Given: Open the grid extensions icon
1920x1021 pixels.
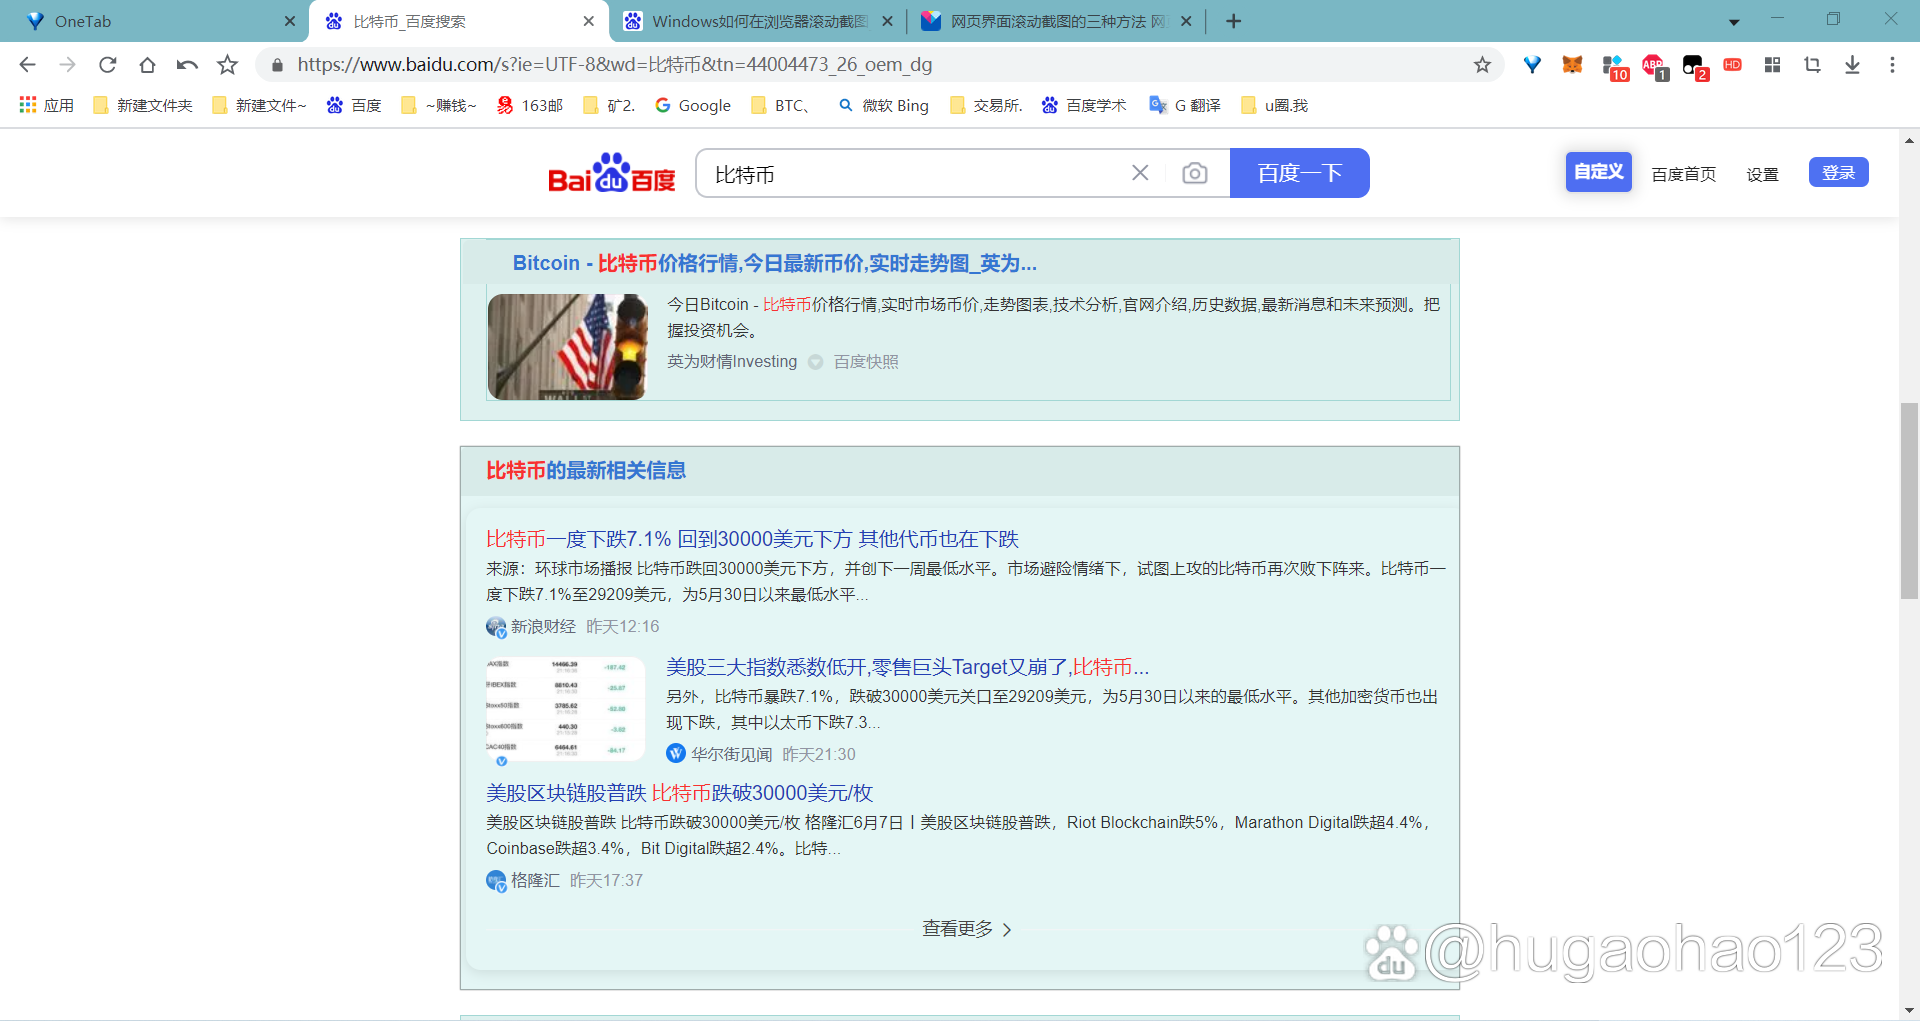Looking at the screenshot, I should (1773, 65).
